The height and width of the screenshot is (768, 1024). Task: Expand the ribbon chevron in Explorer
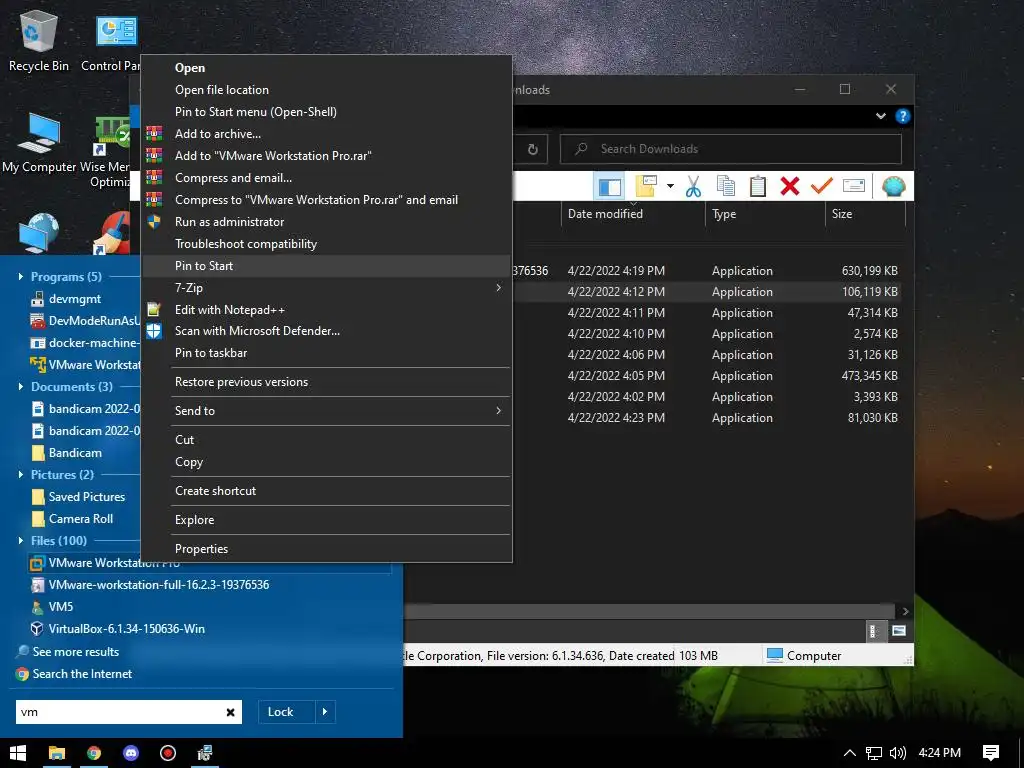click(880, 116)
